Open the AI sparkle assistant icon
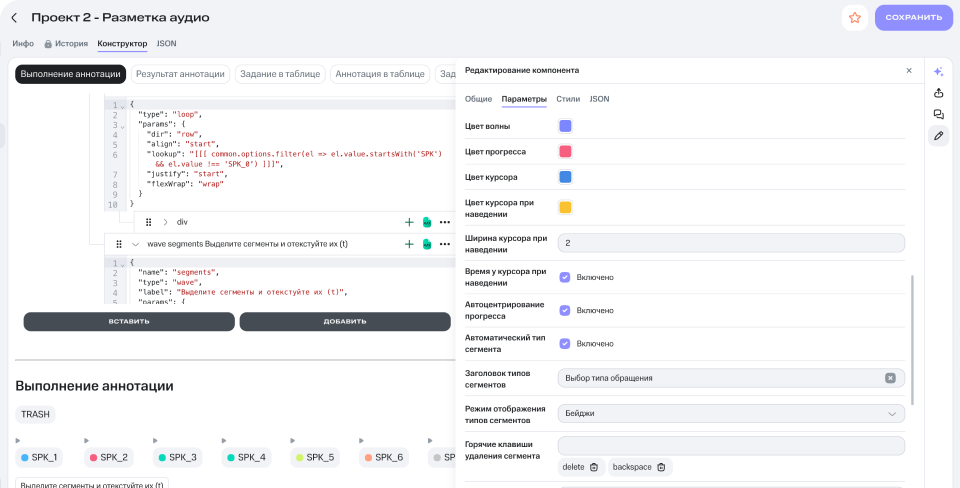The height and width of the screenshot is (488, 960). [x=938, y=72]
